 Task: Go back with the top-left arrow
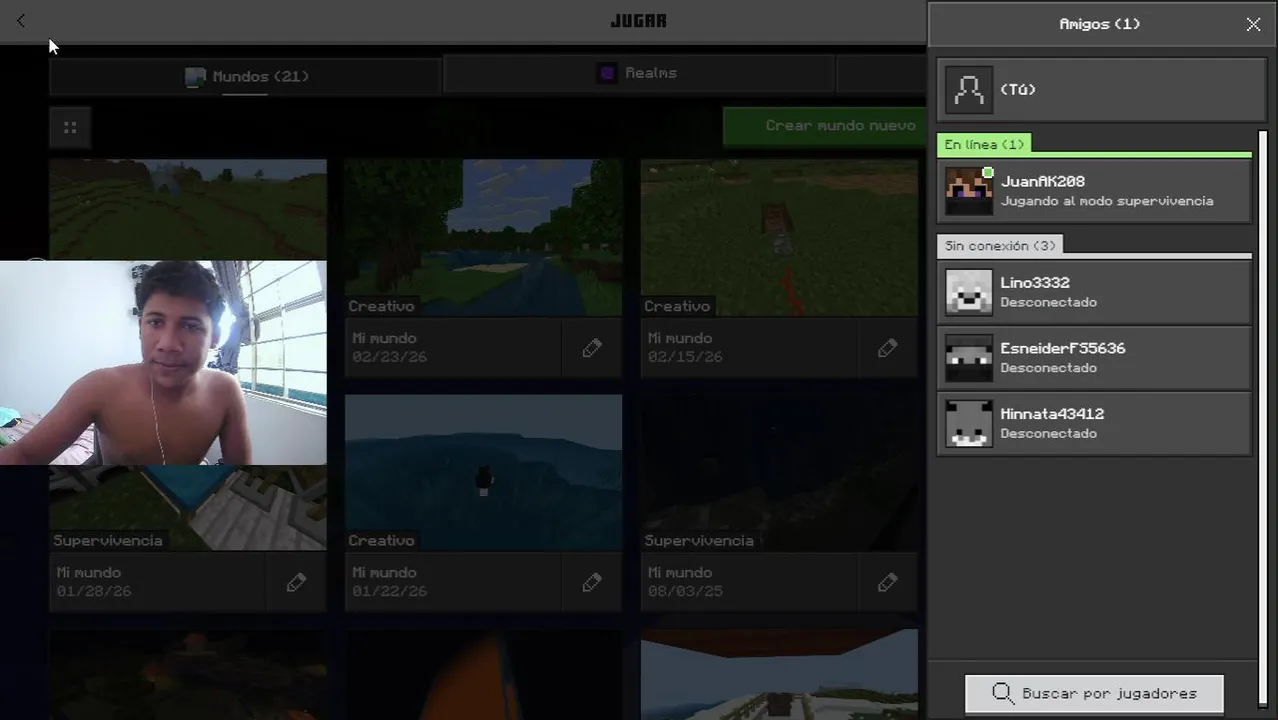pyautogui.click(x=21, y=21)
